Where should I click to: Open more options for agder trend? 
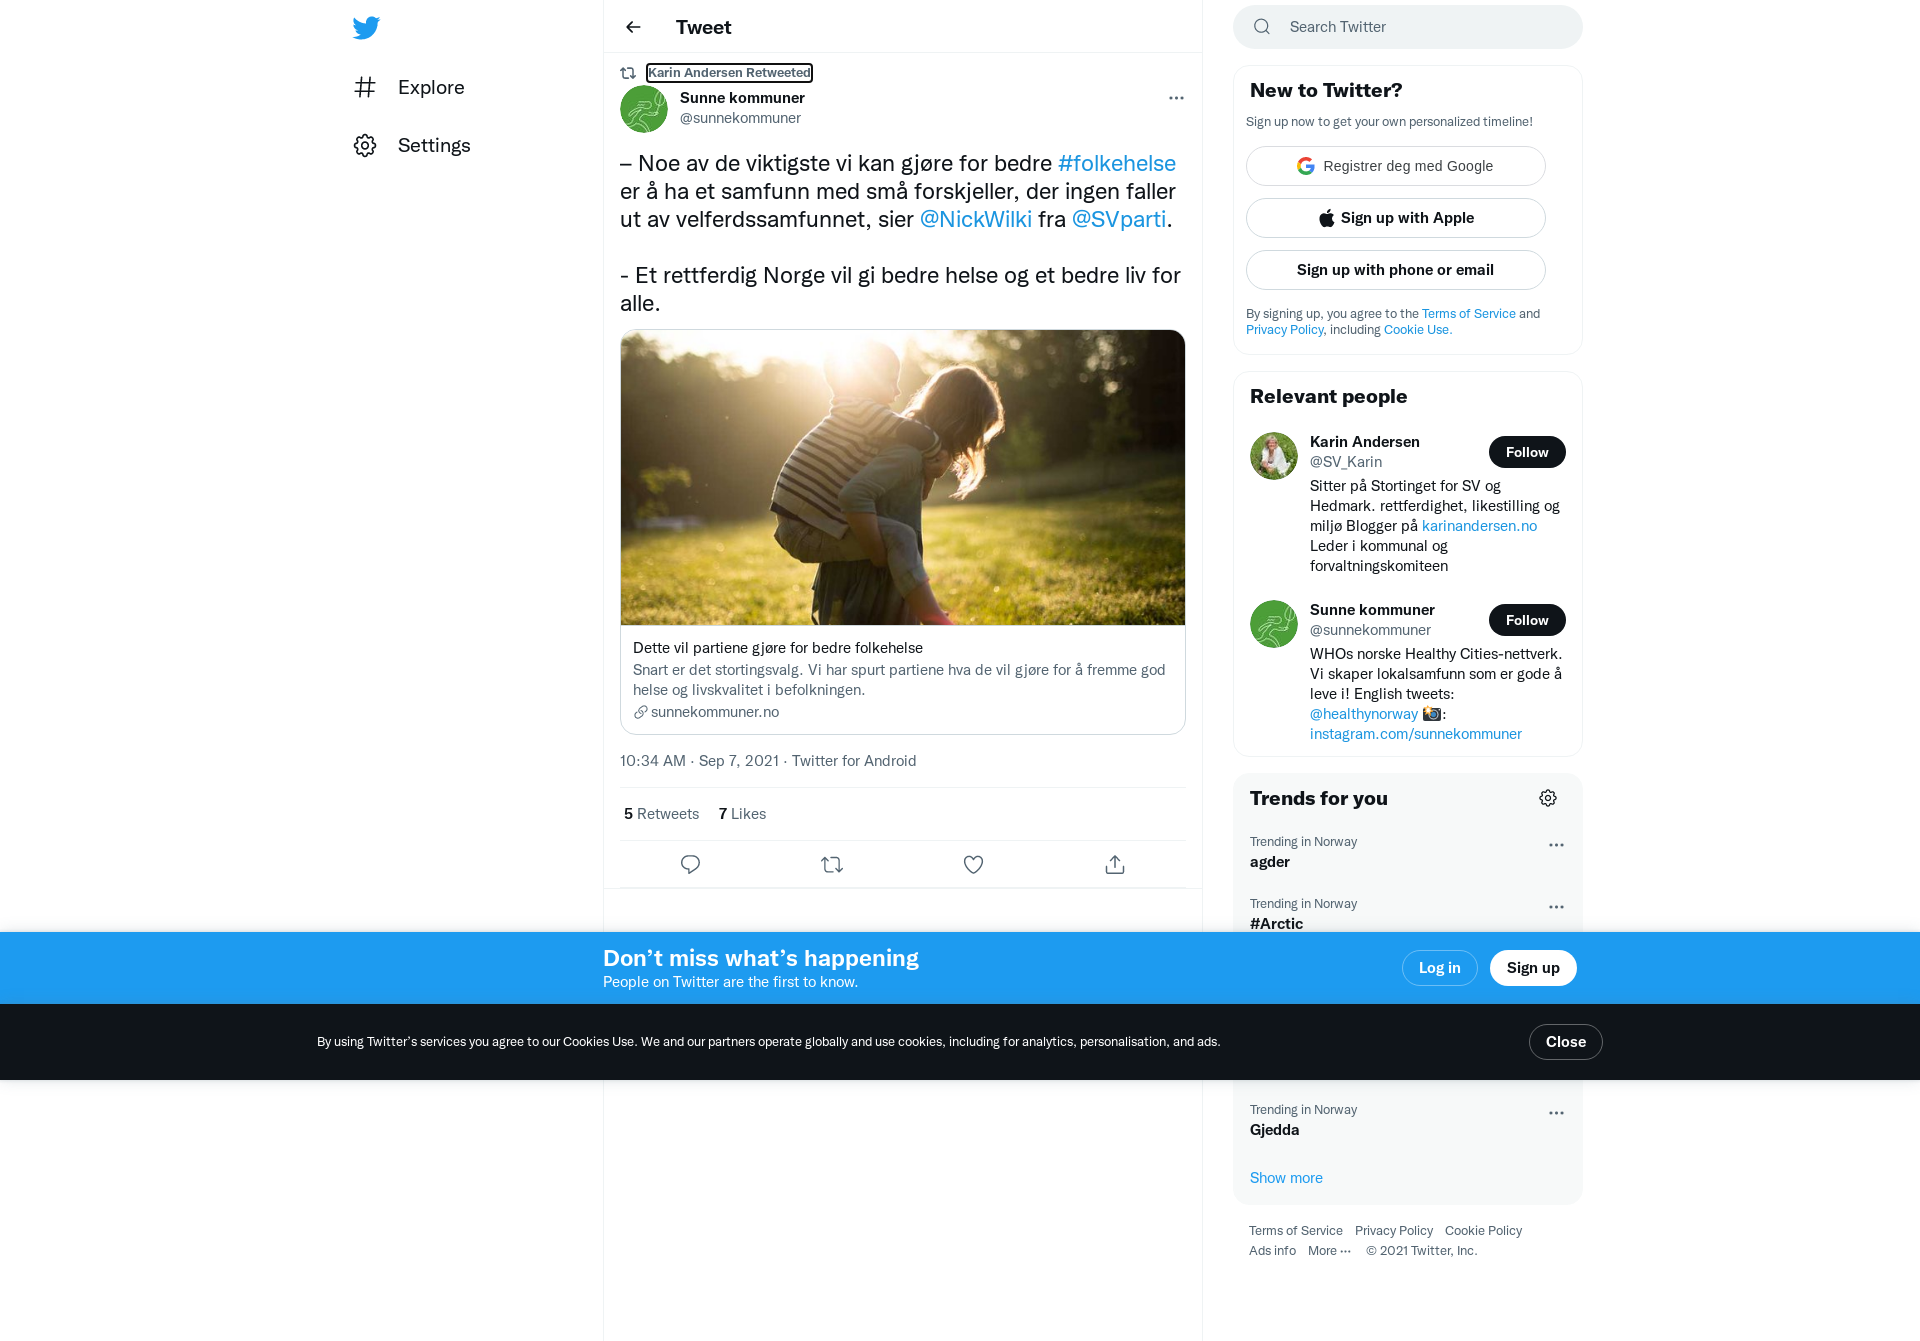click(1556, 845)
